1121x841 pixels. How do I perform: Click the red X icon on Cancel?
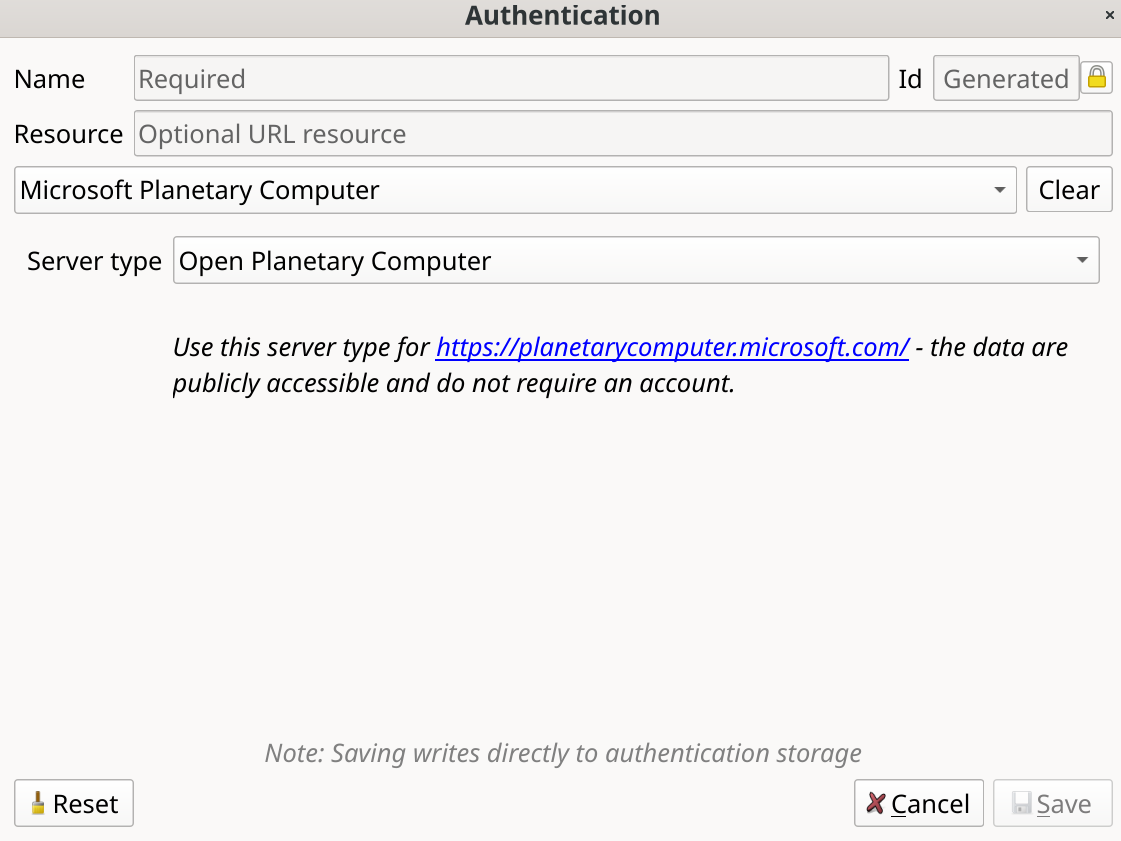pos(877,803)
